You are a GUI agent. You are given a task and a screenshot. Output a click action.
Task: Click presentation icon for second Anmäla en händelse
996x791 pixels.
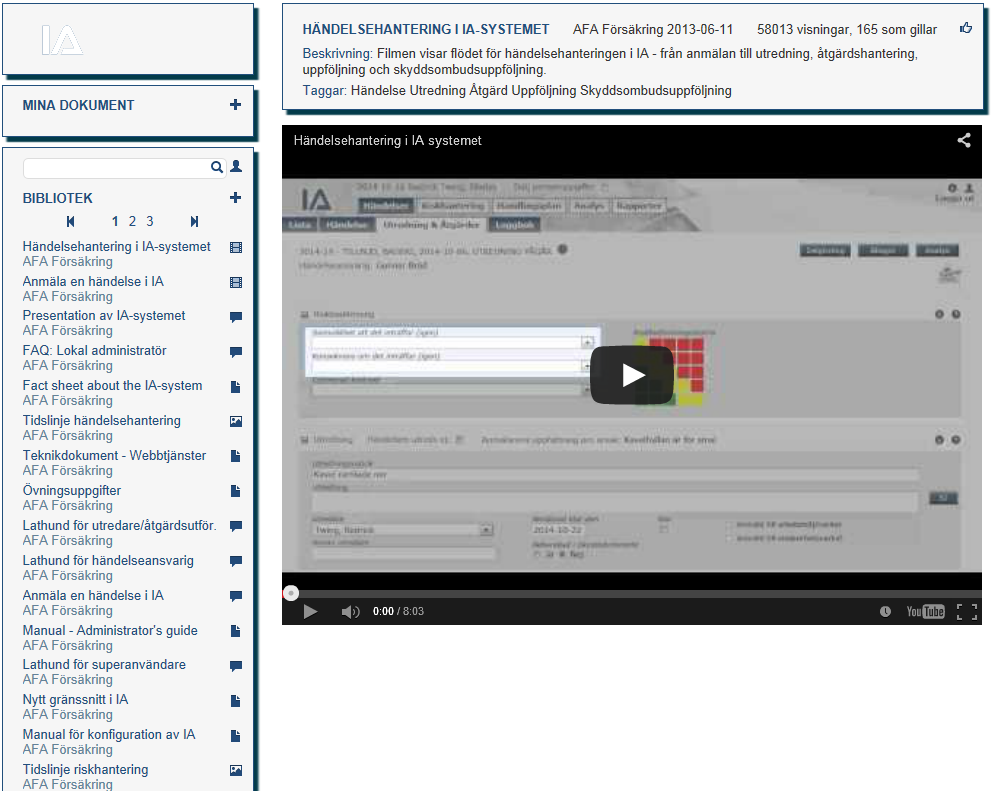pos(236,596)
